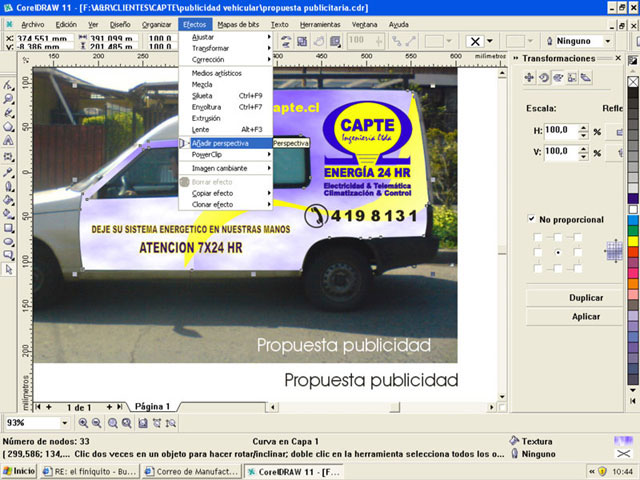
Task: Go to the last page using navigator arrow
Action: [120, 407]
